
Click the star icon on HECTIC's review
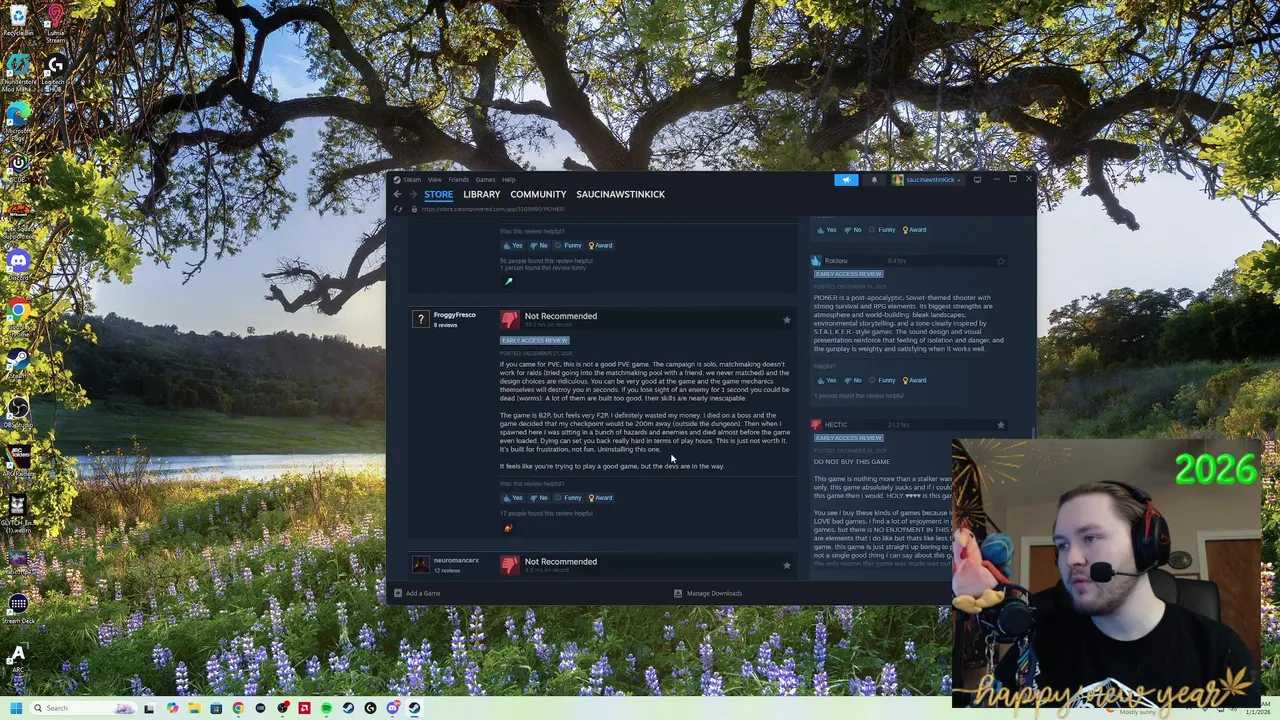[x=1000, y=425]
